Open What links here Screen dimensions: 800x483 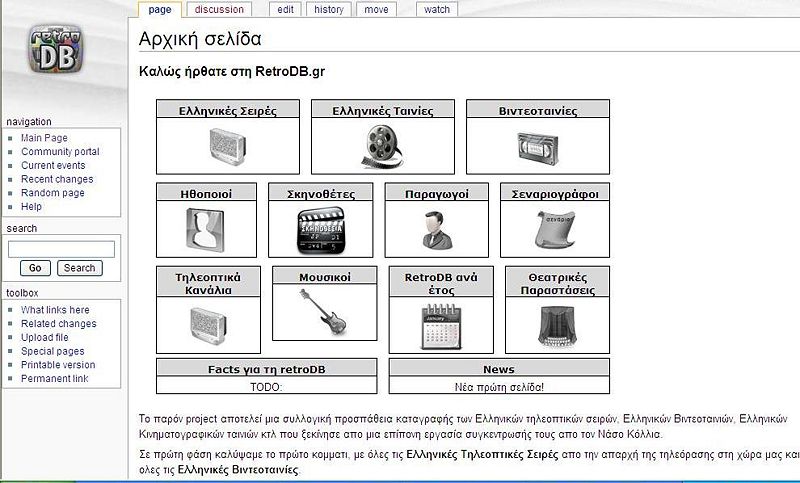tap(55, 310)
